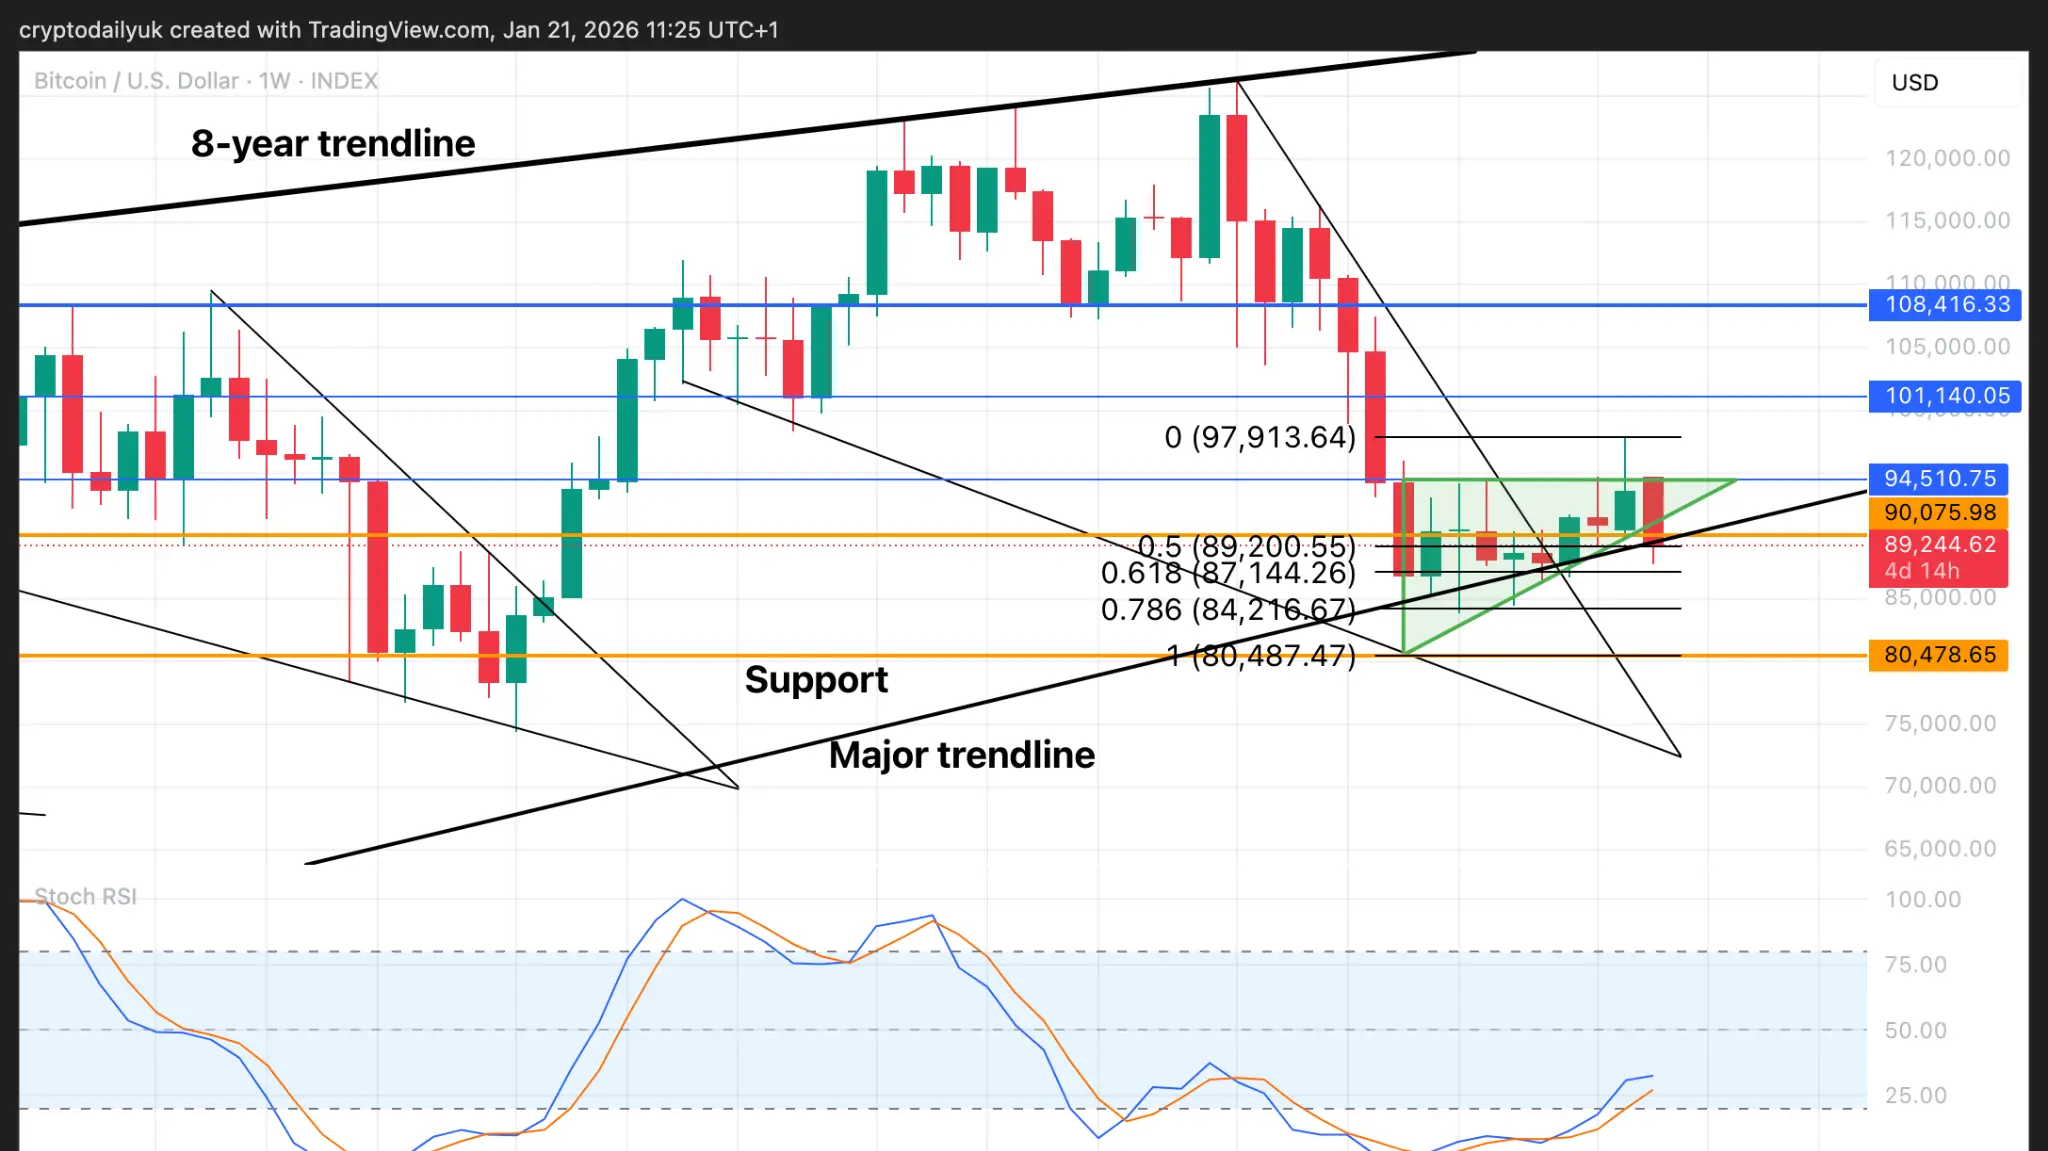Click the red 89,244.62 current price label

click(x=1939, y=545)
